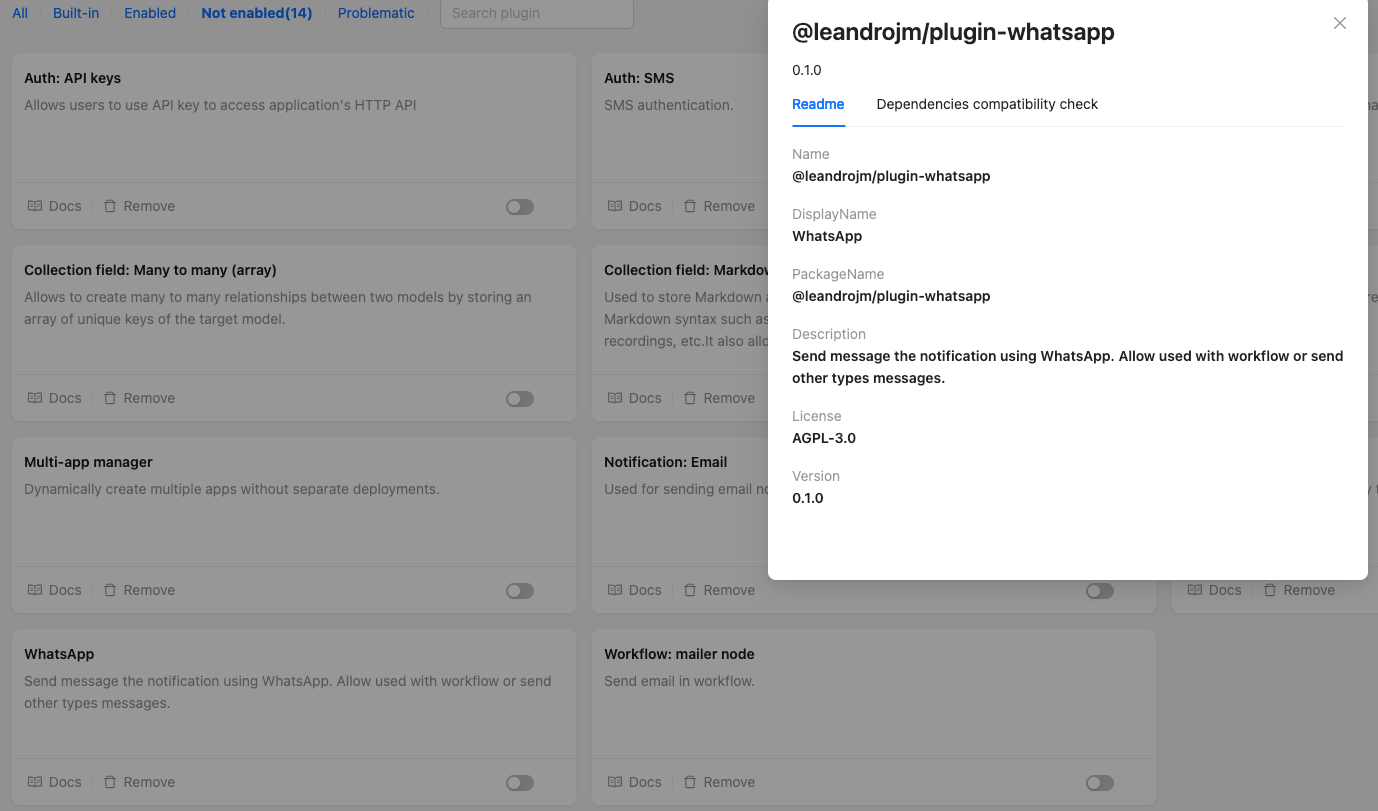Open Docs for Workflow: mailer node

click(634, 782)
